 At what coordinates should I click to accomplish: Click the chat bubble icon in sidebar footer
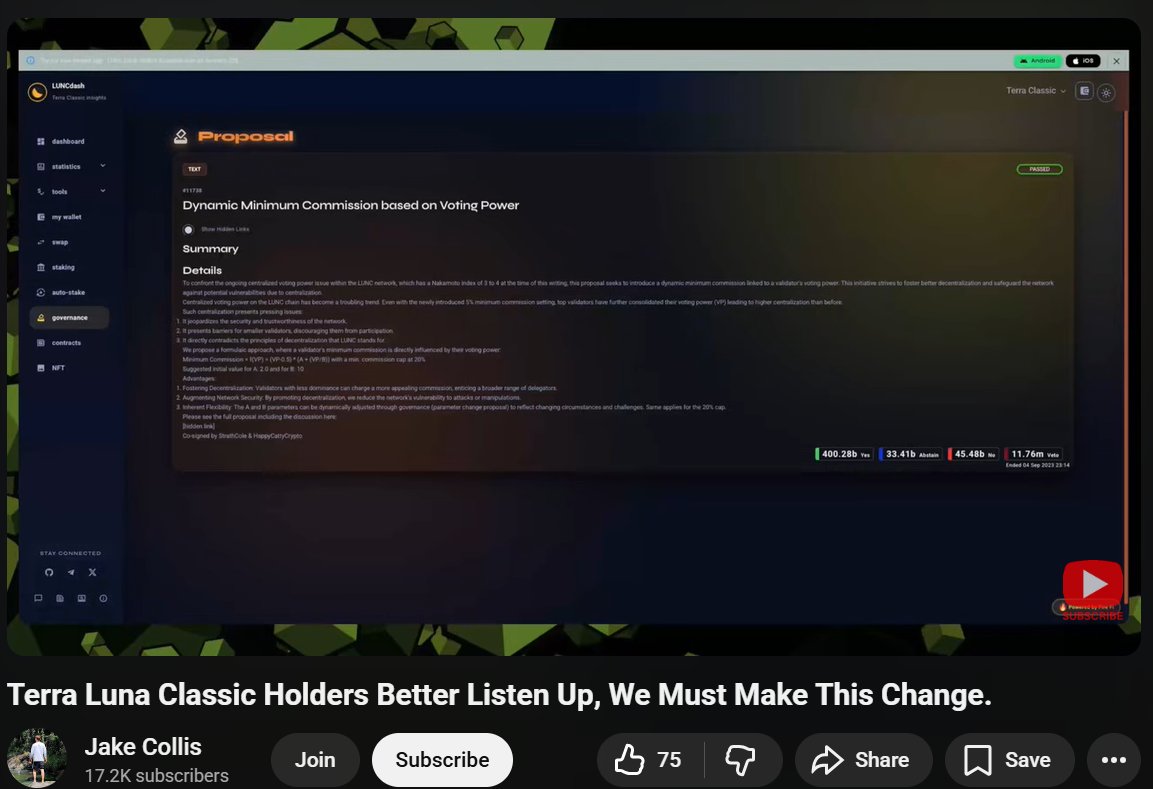click(x=38, y=599)
